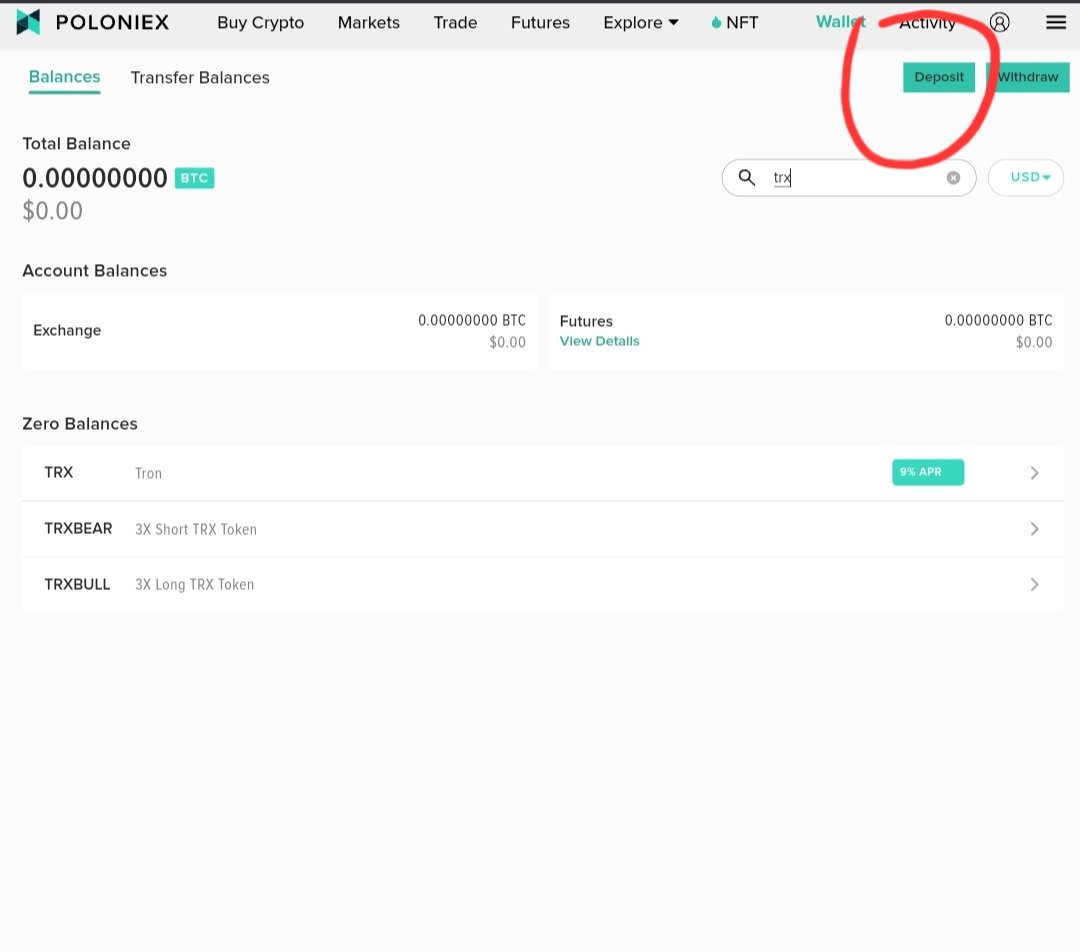
Task: Click the Exchange account card label
Action: pyautogui.click(x=67, y=330)
